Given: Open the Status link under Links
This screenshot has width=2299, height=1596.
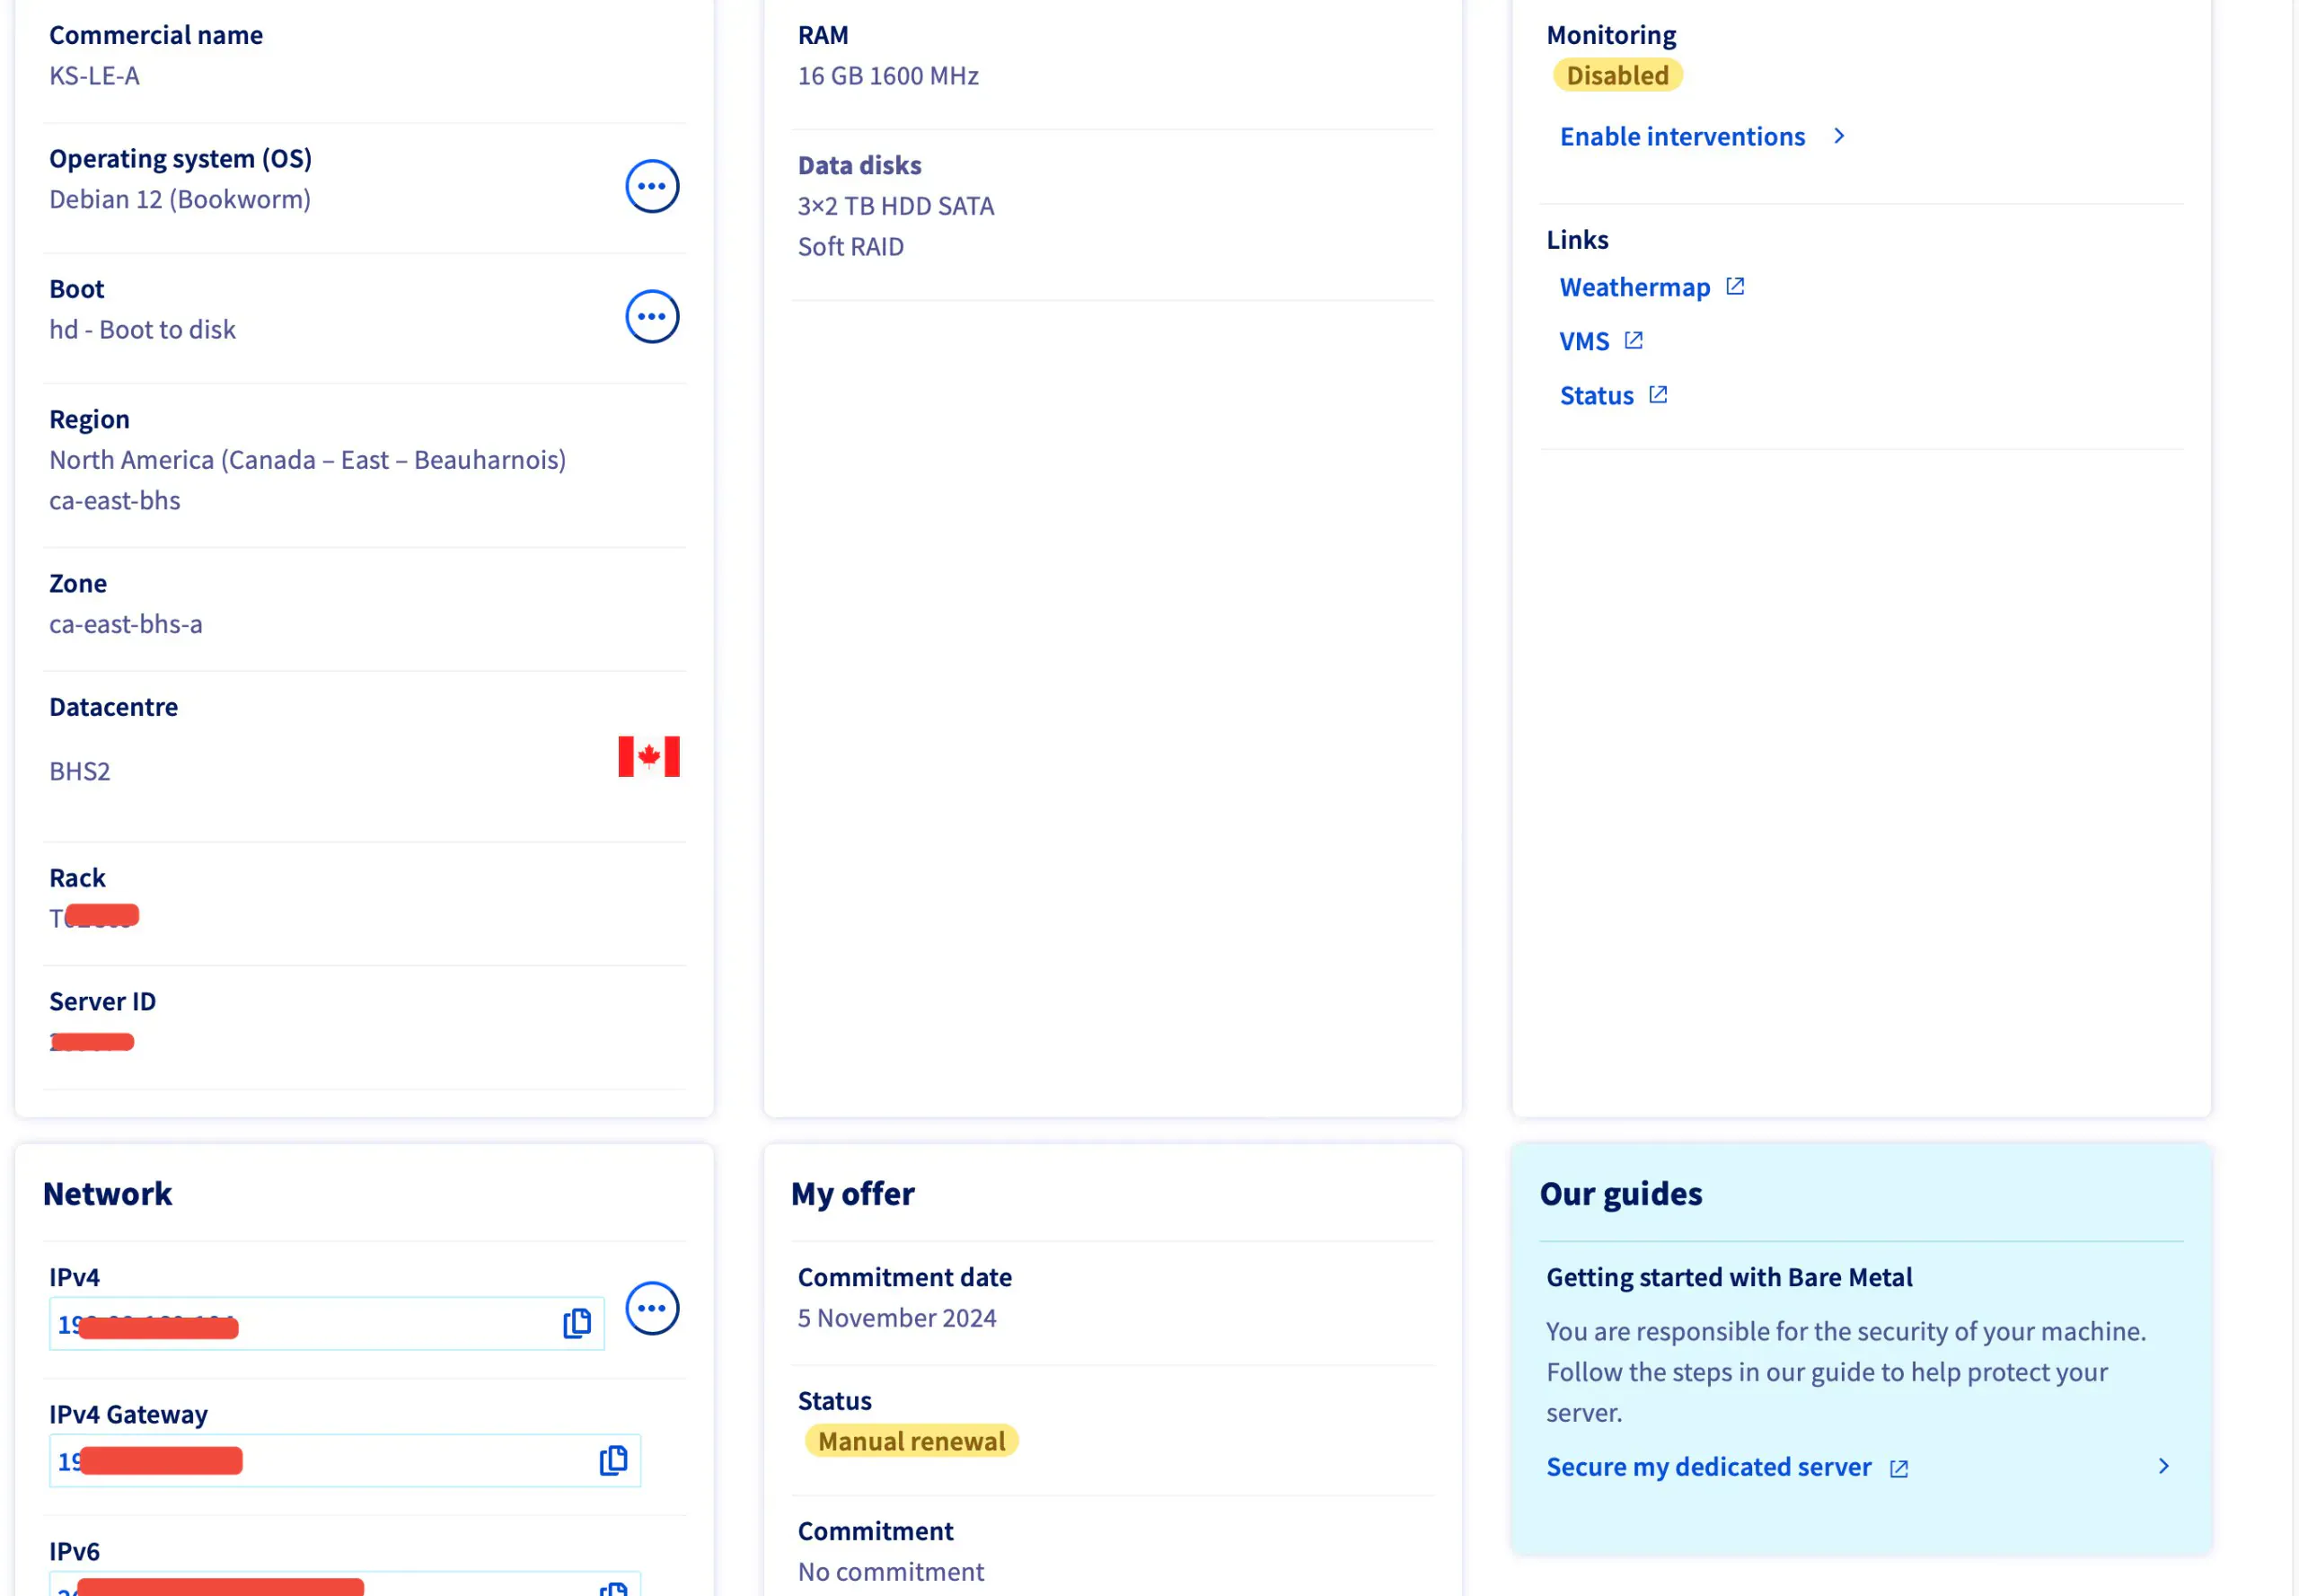Looking at the screenshot, I should point(1596,395).
